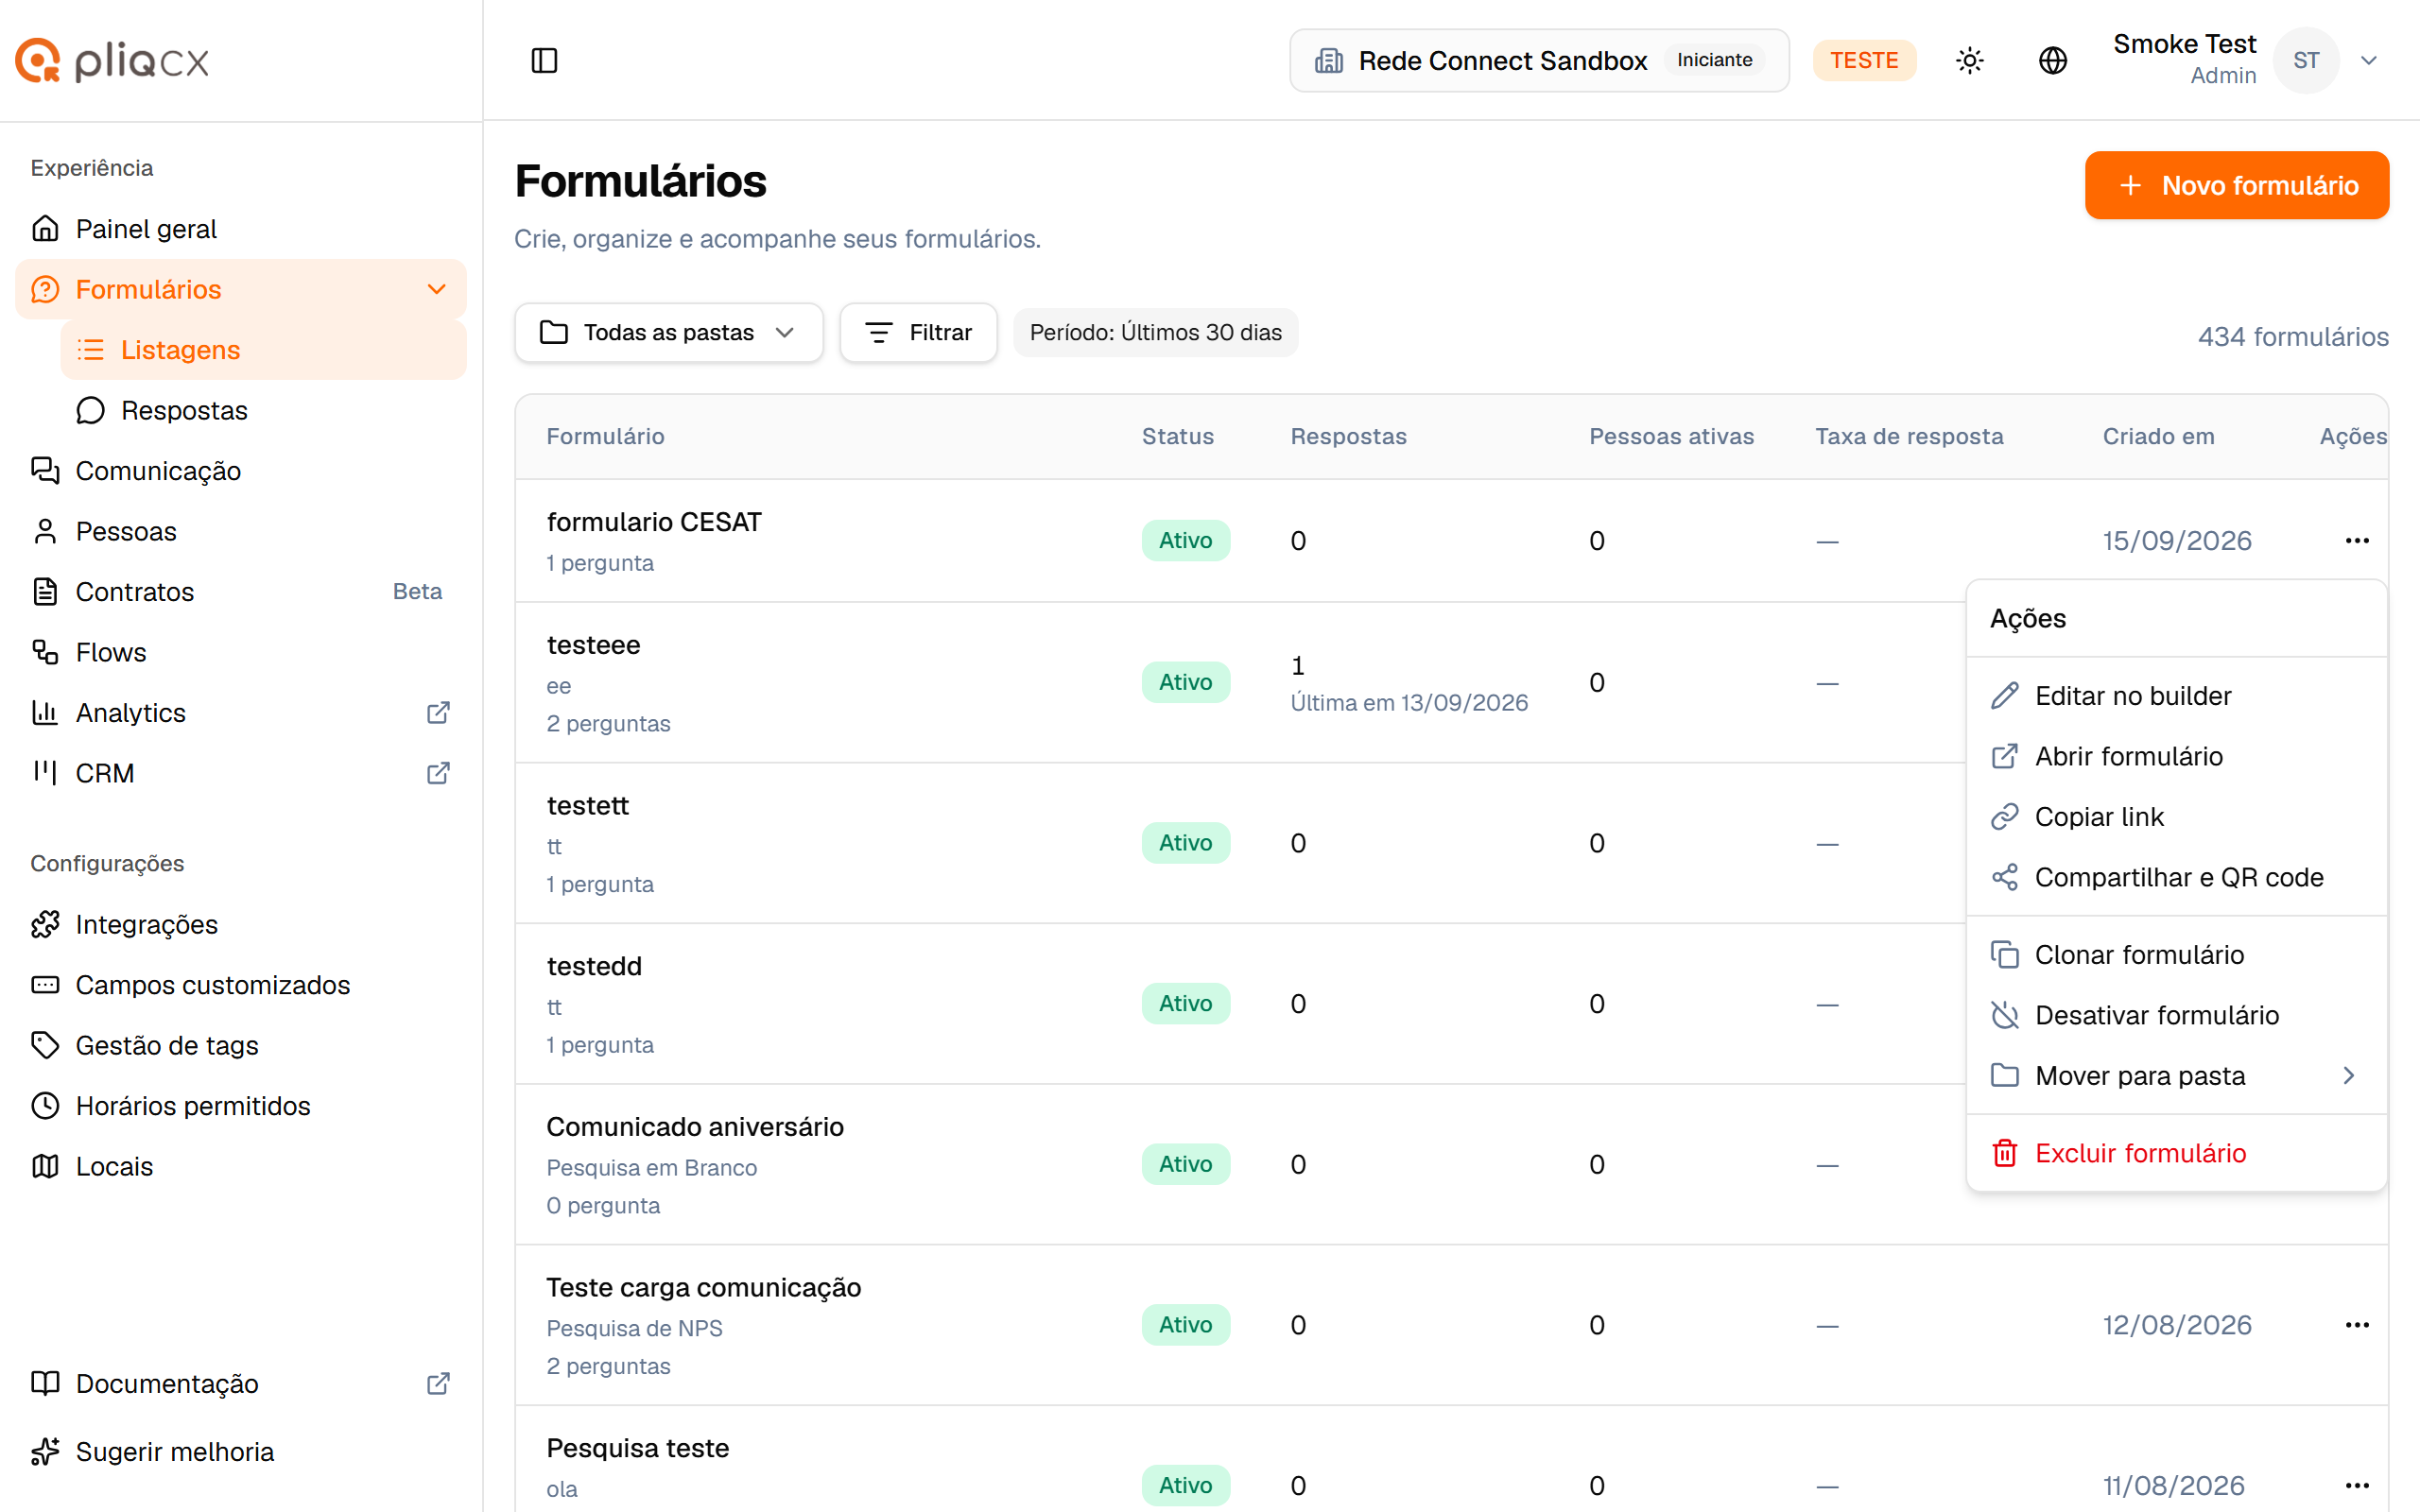Select Clonar formulário
Viewport: 2420px width, 1512px height.
coord(2176,955)
